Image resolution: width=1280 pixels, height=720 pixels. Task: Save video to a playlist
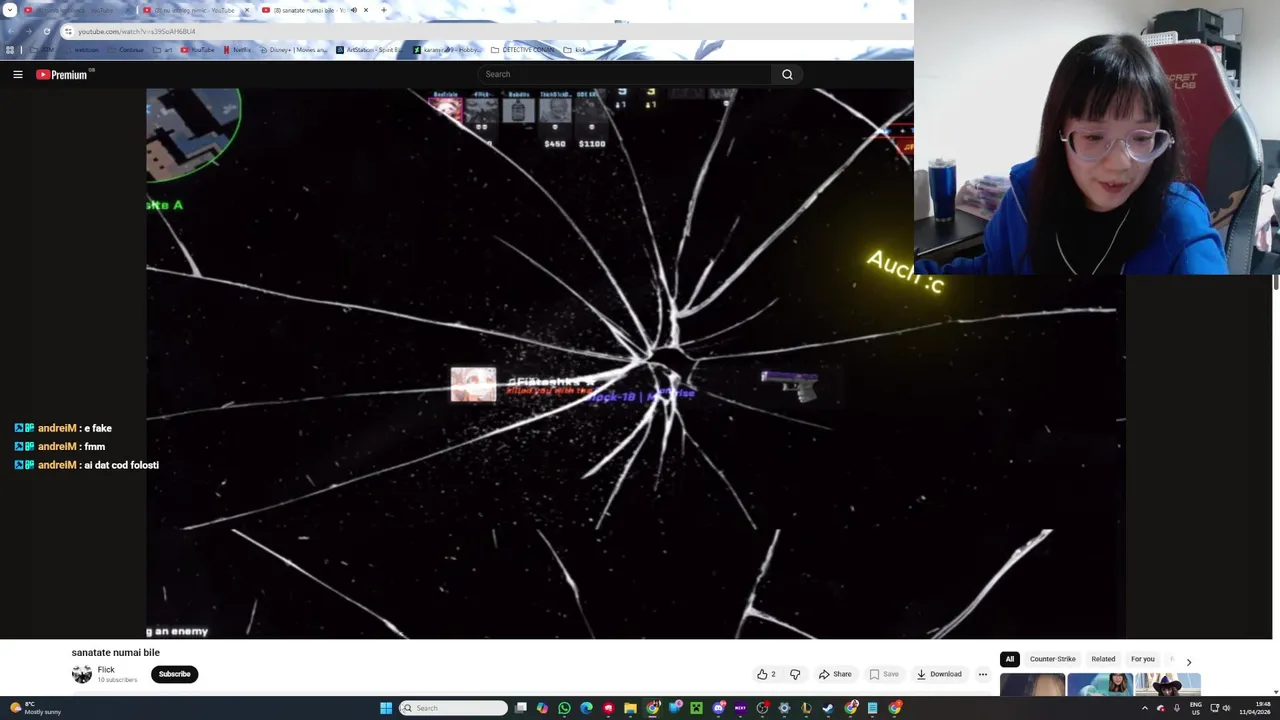pos(883,674)
